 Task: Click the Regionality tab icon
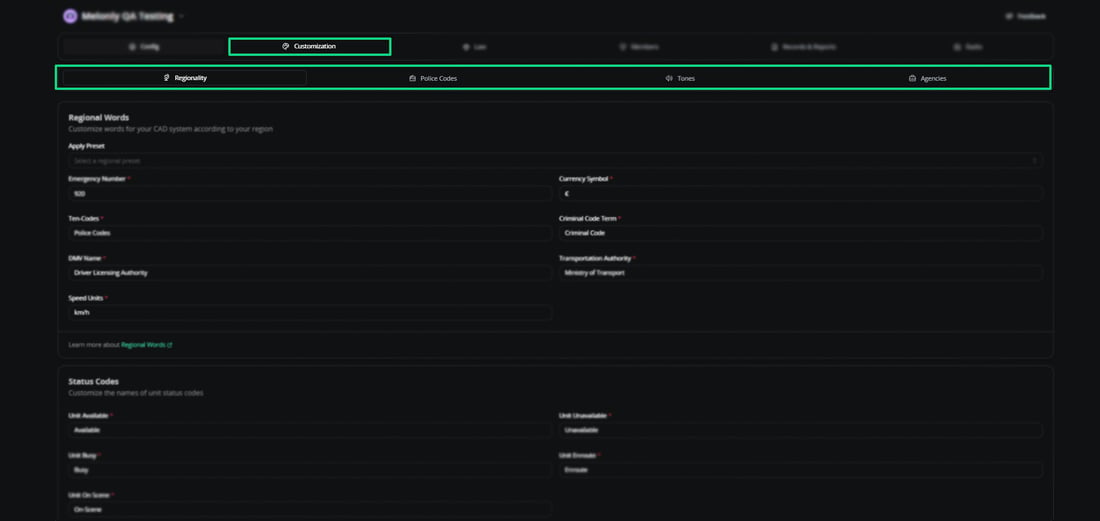click(x=166, y=78)
